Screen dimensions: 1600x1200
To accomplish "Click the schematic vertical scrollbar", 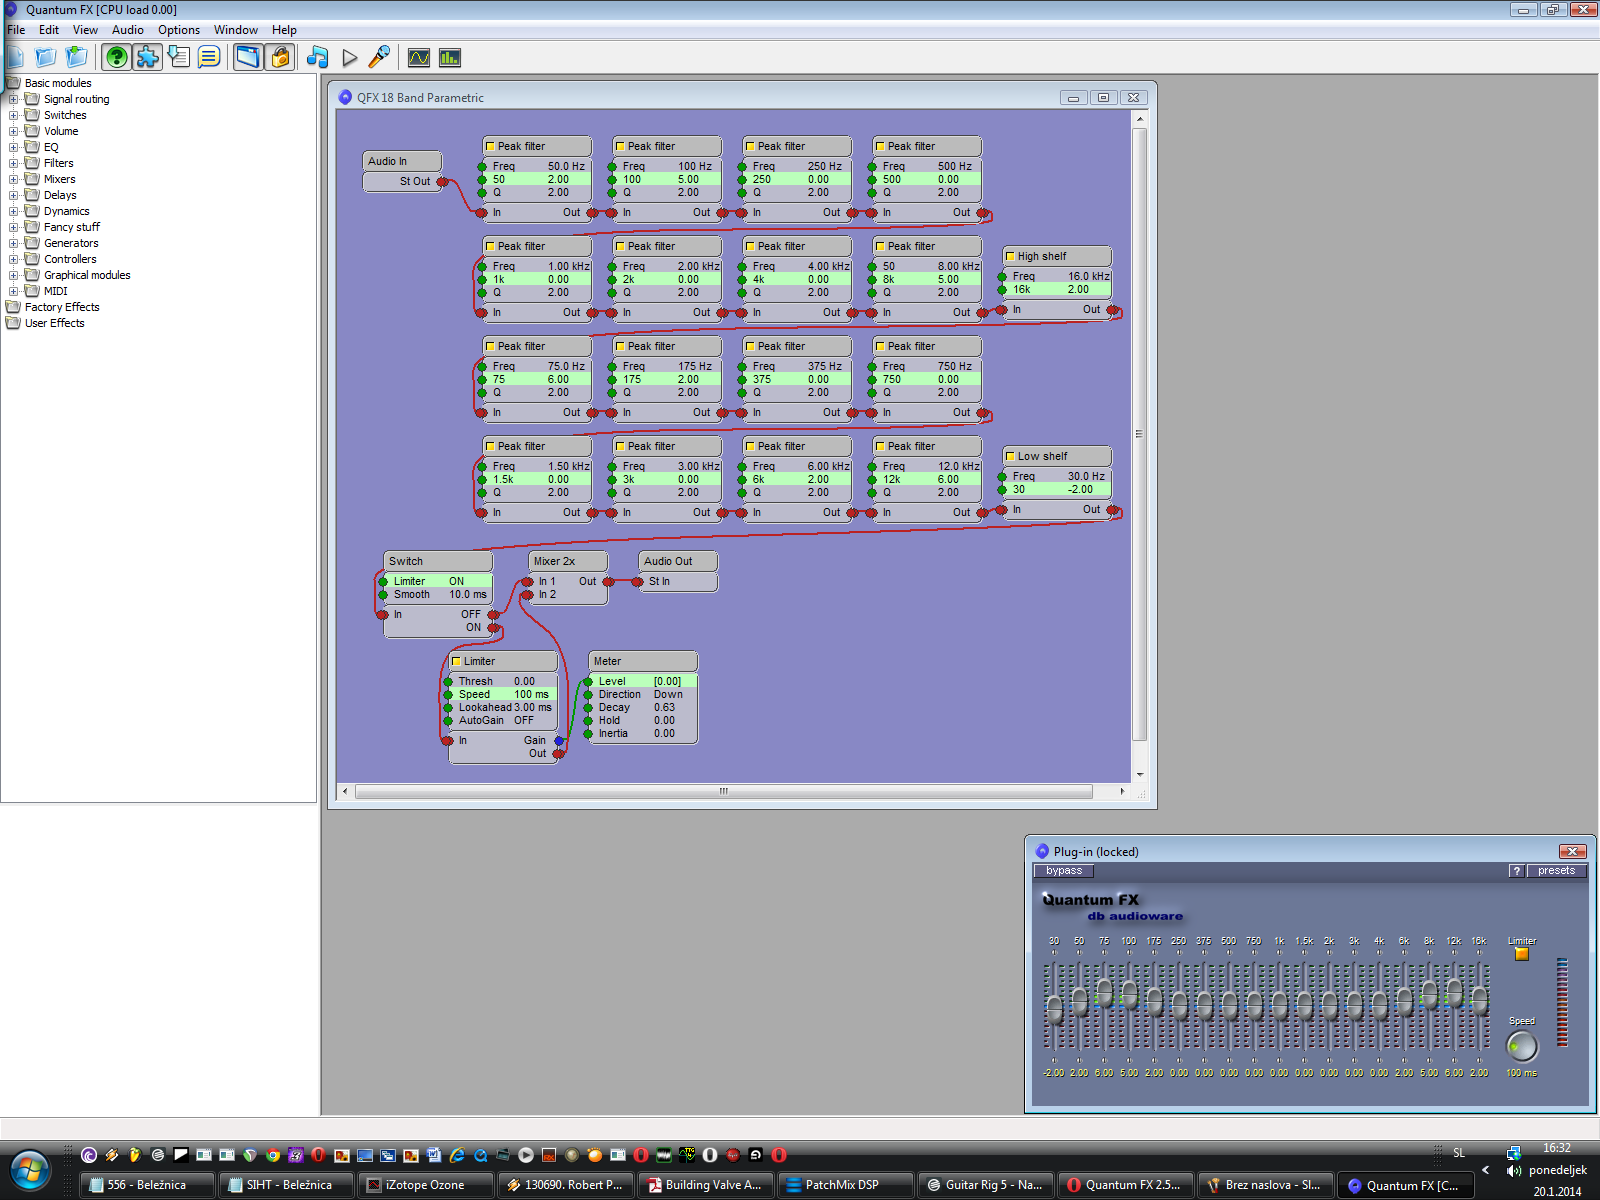I will (x=1139, y=434).
